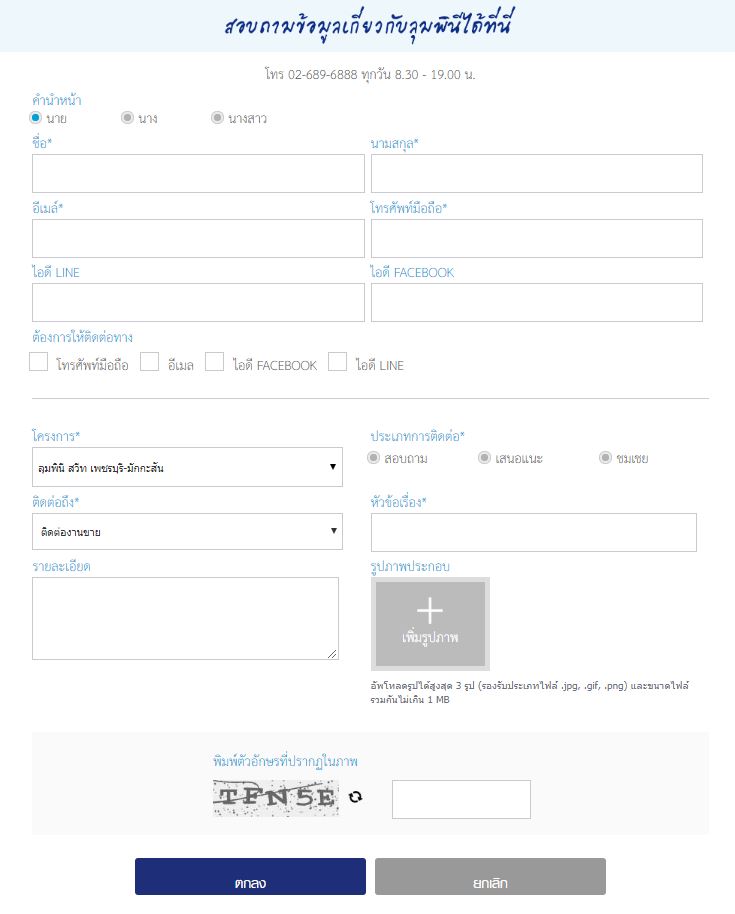This screenshot has height=914, width=735.
Task: Focus the ชื่อ first name field
Action: [x=198, y=174]
